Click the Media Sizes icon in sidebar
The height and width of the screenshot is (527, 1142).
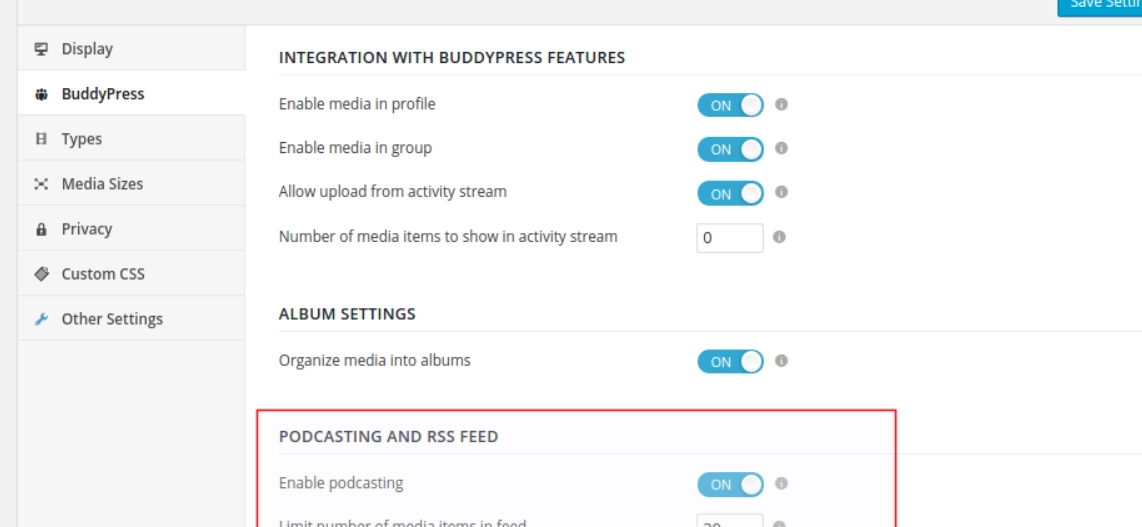point(41,184)
